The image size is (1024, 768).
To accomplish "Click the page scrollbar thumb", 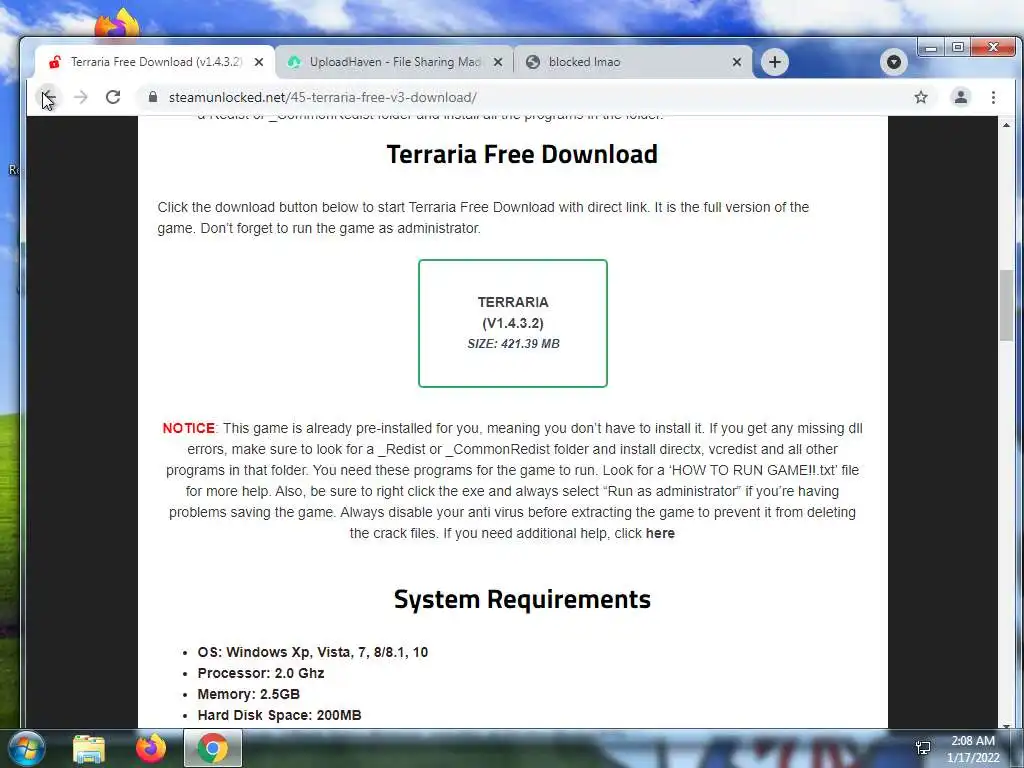I will [x=1006, y=304].
